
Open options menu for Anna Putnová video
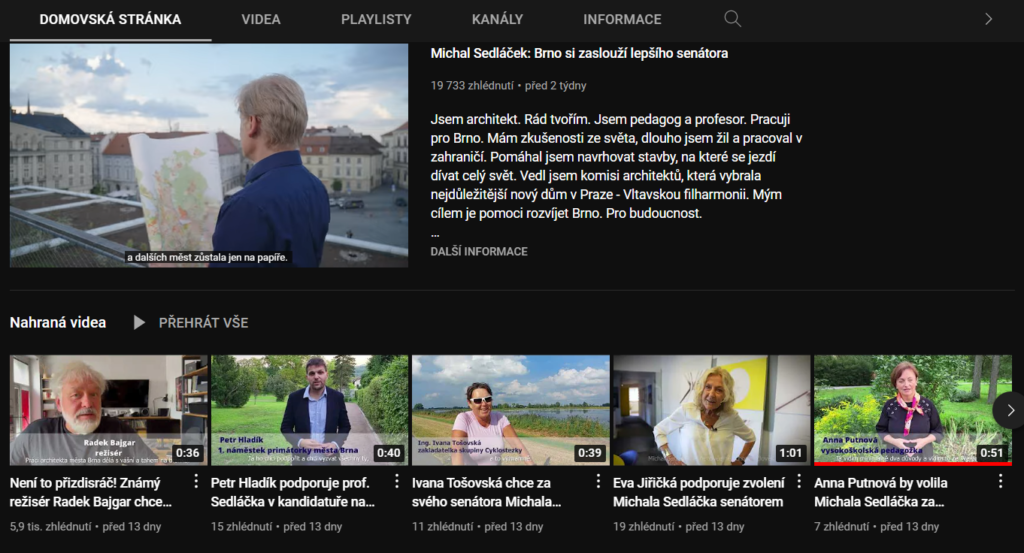(1000, 482)
